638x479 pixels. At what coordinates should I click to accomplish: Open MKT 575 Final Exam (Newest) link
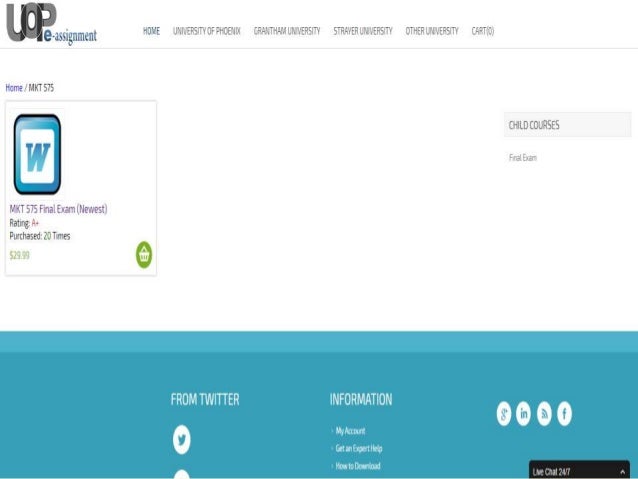(58, 209)
